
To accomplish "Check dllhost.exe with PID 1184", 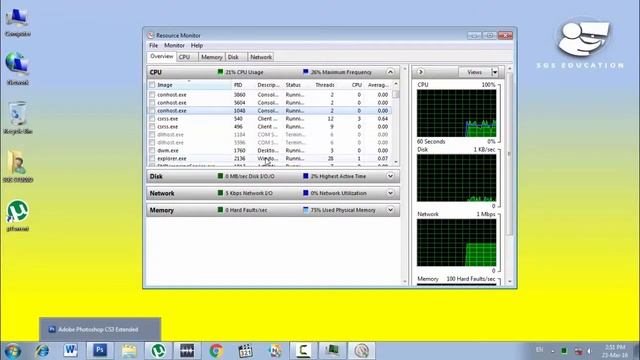I will 152,135.
